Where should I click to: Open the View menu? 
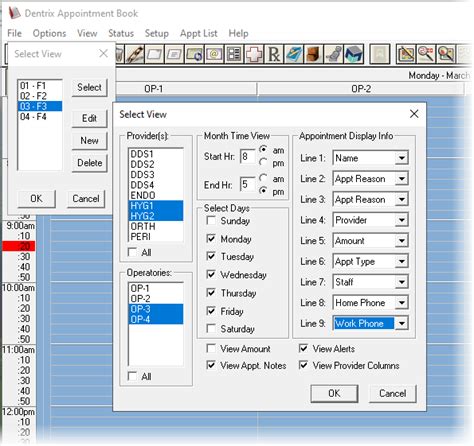pyautogui.click(x=87, y=33)
